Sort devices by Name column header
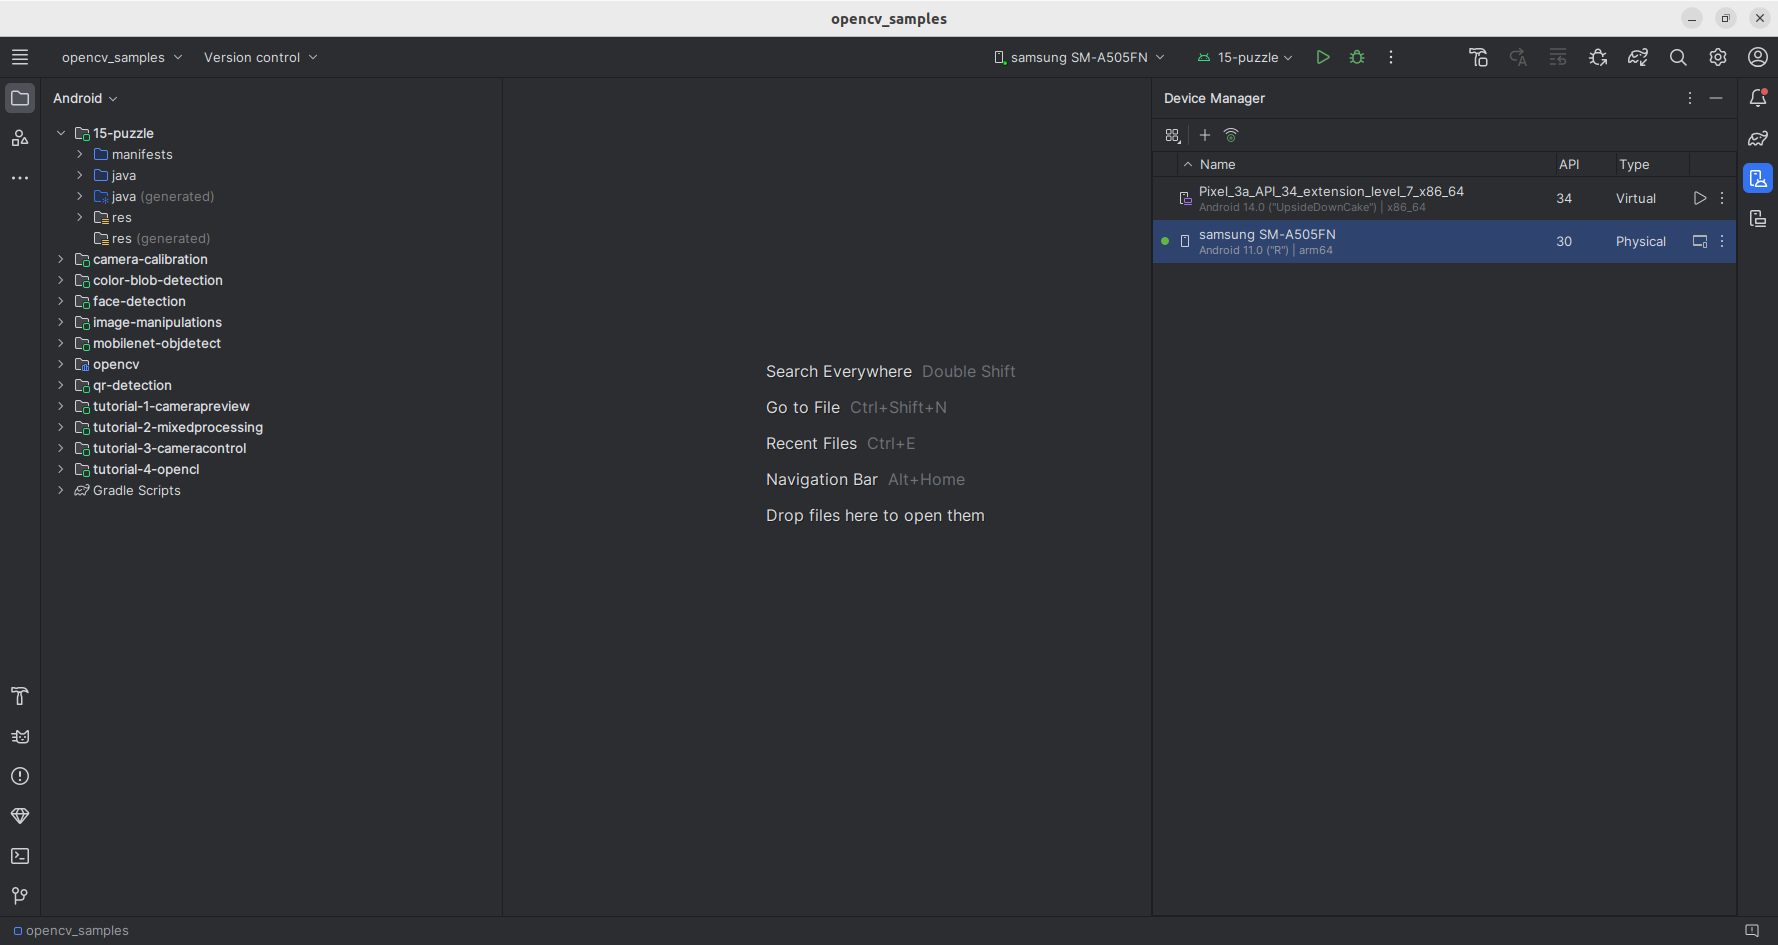1778x945 pixels. click(x=1217, y=164)
